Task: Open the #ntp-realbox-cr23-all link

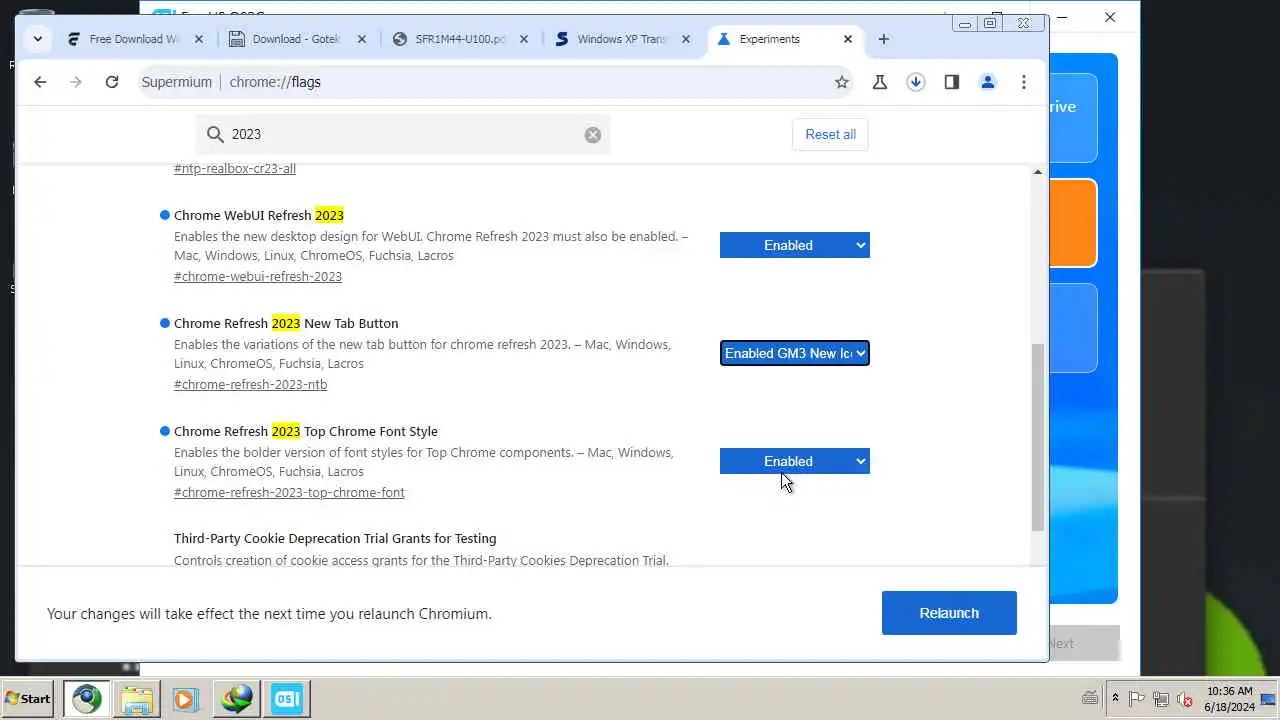Action: click(235, 168)
